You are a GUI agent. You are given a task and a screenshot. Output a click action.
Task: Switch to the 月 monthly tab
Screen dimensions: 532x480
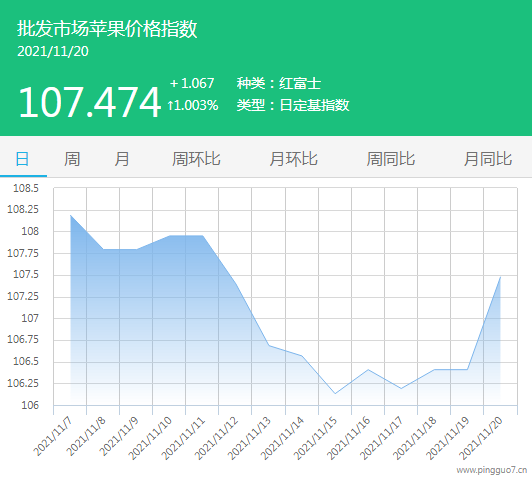(x=122, y=159)
